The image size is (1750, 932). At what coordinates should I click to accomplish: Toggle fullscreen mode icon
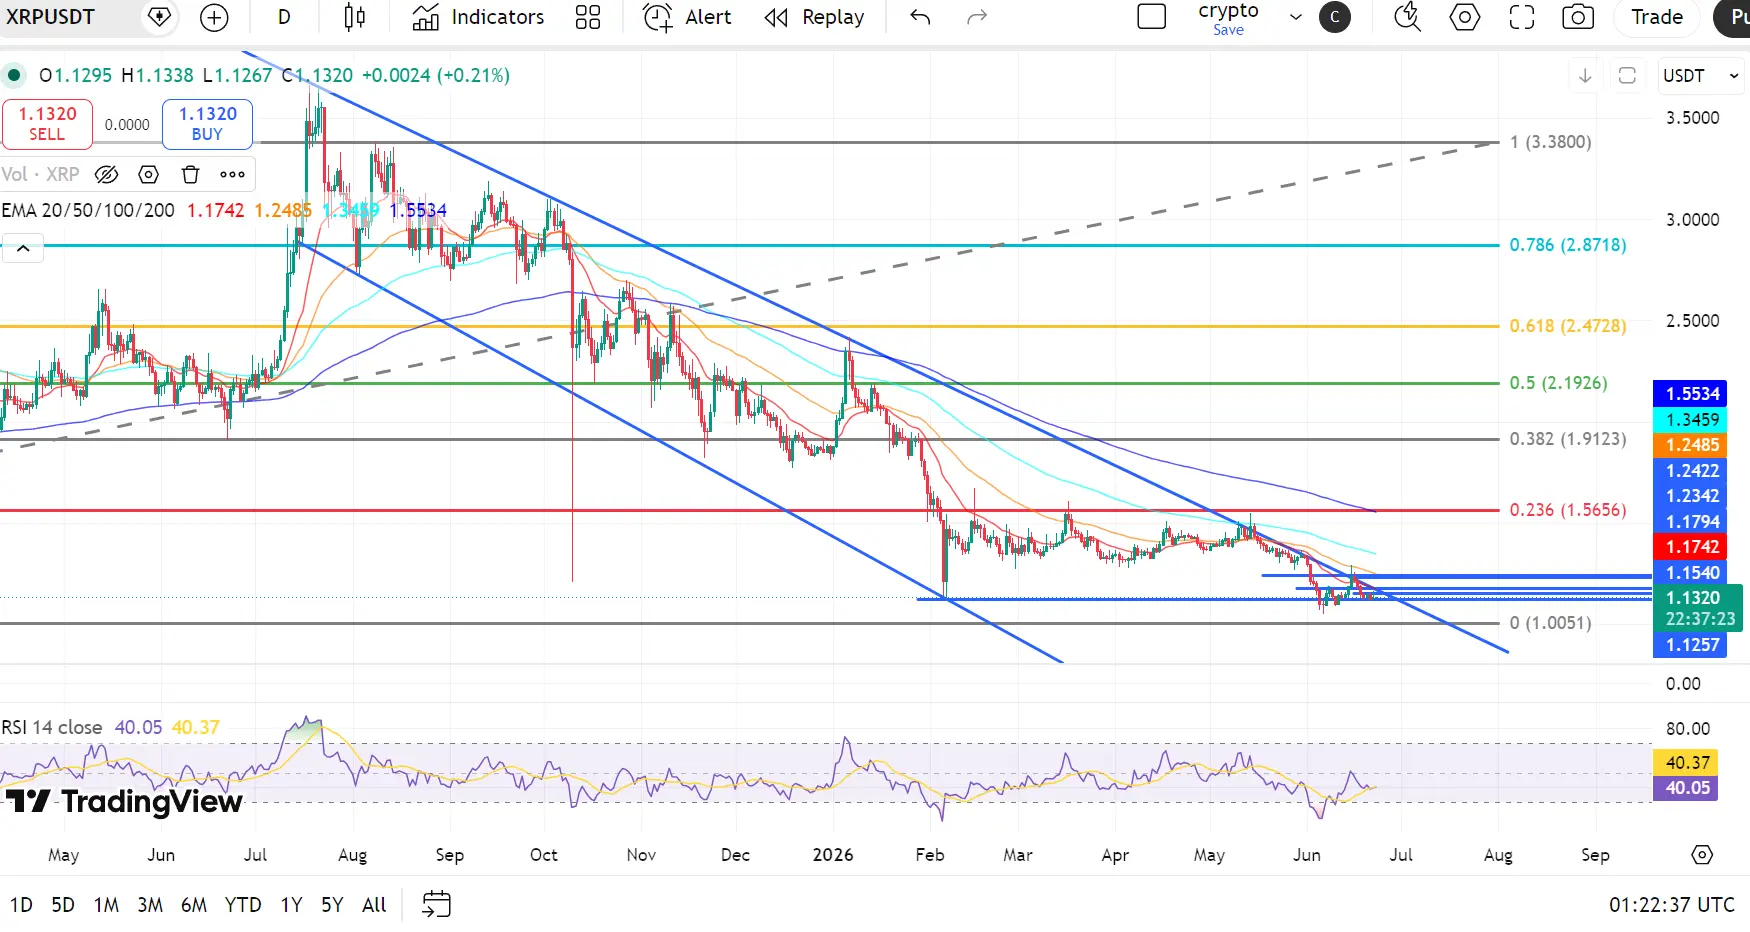pos(1522,17)
